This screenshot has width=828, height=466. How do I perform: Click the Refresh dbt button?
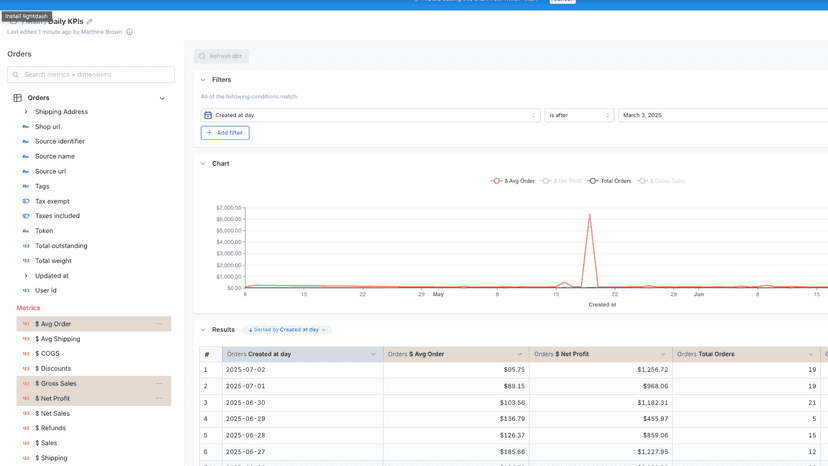click(x=221, y=56)
